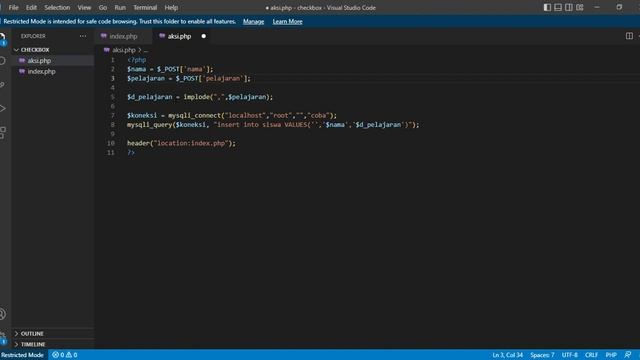Open the Edit menu
Viewport: 640px width, 360px height.
pos(31,7)
